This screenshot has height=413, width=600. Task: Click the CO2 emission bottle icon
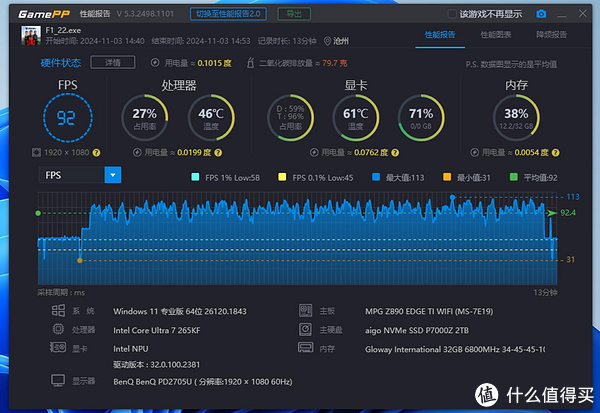250,62
